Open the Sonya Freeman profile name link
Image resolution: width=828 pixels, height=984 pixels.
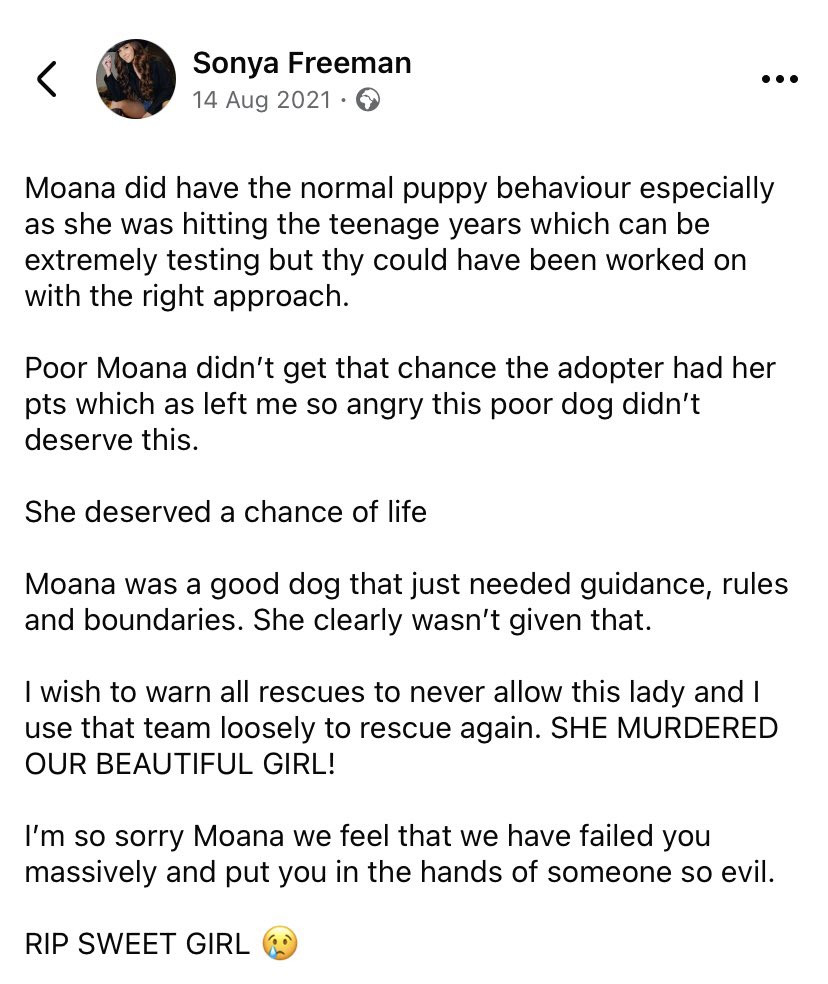[x=301, y=63]
